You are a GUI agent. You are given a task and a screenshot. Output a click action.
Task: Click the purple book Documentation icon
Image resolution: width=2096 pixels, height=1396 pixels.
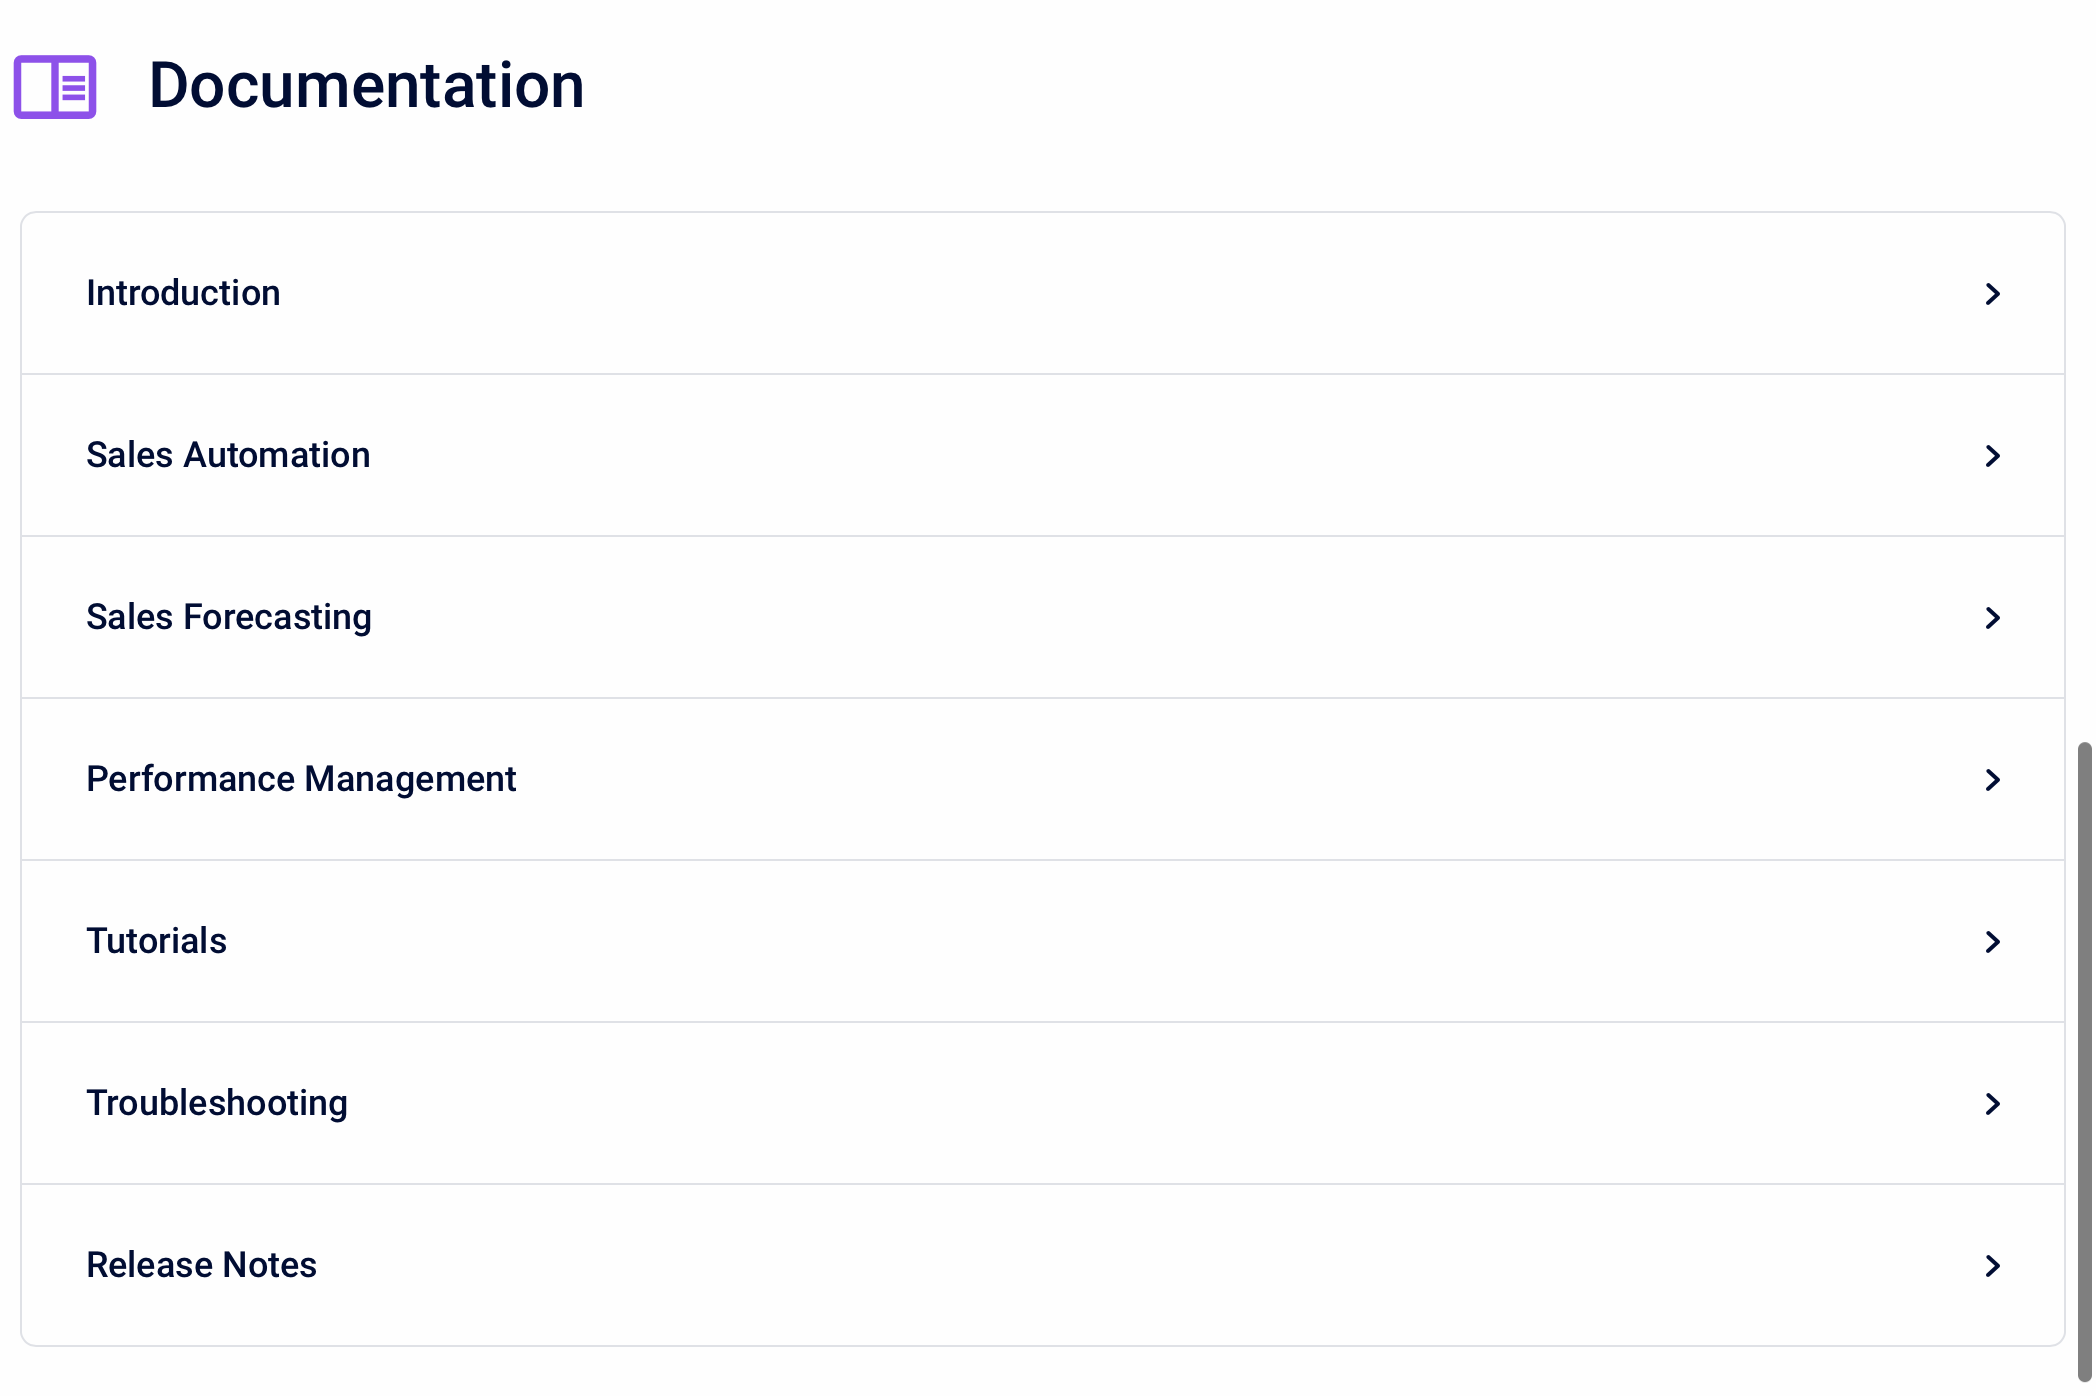tap(55, 87)
